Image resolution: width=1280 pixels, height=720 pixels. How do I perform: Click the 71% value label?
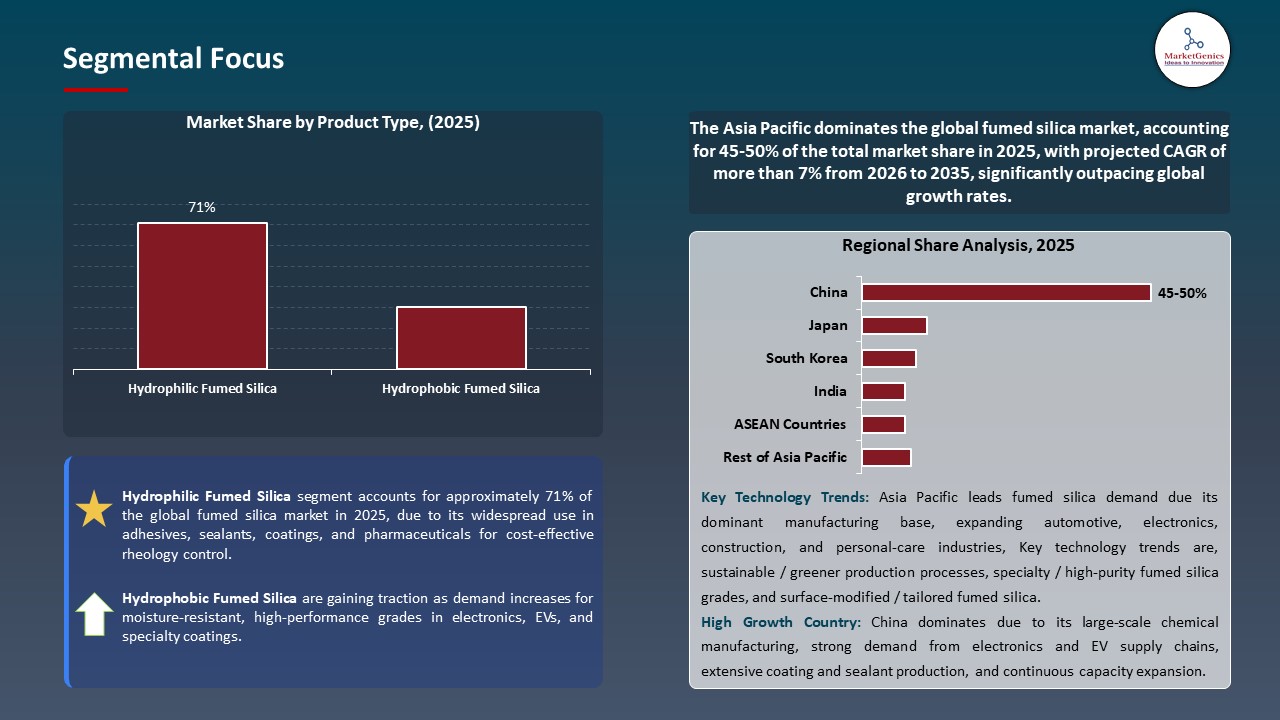tap(202, 207)
